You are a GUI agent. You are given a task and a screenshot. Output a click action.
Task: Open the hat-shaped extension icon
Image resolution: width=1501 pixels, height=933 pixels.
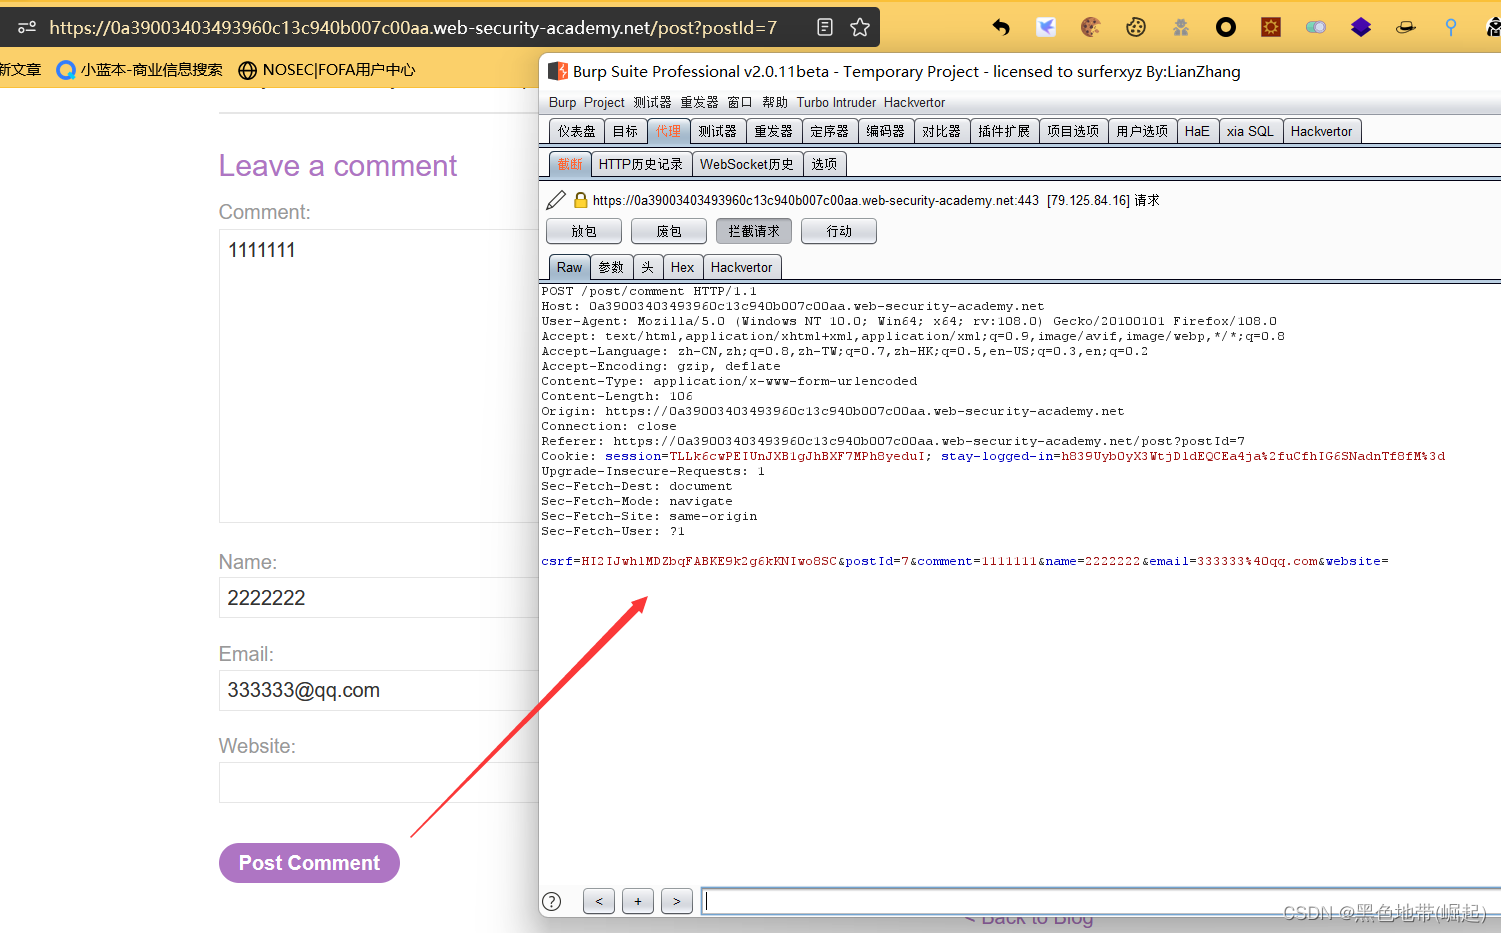(x=1406, y=27)
